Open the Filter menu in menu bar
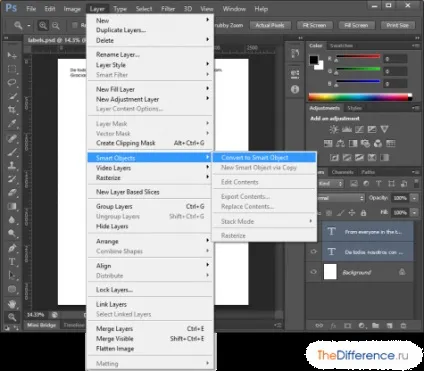Screen dimensions: 424x371 click(168, 9)
